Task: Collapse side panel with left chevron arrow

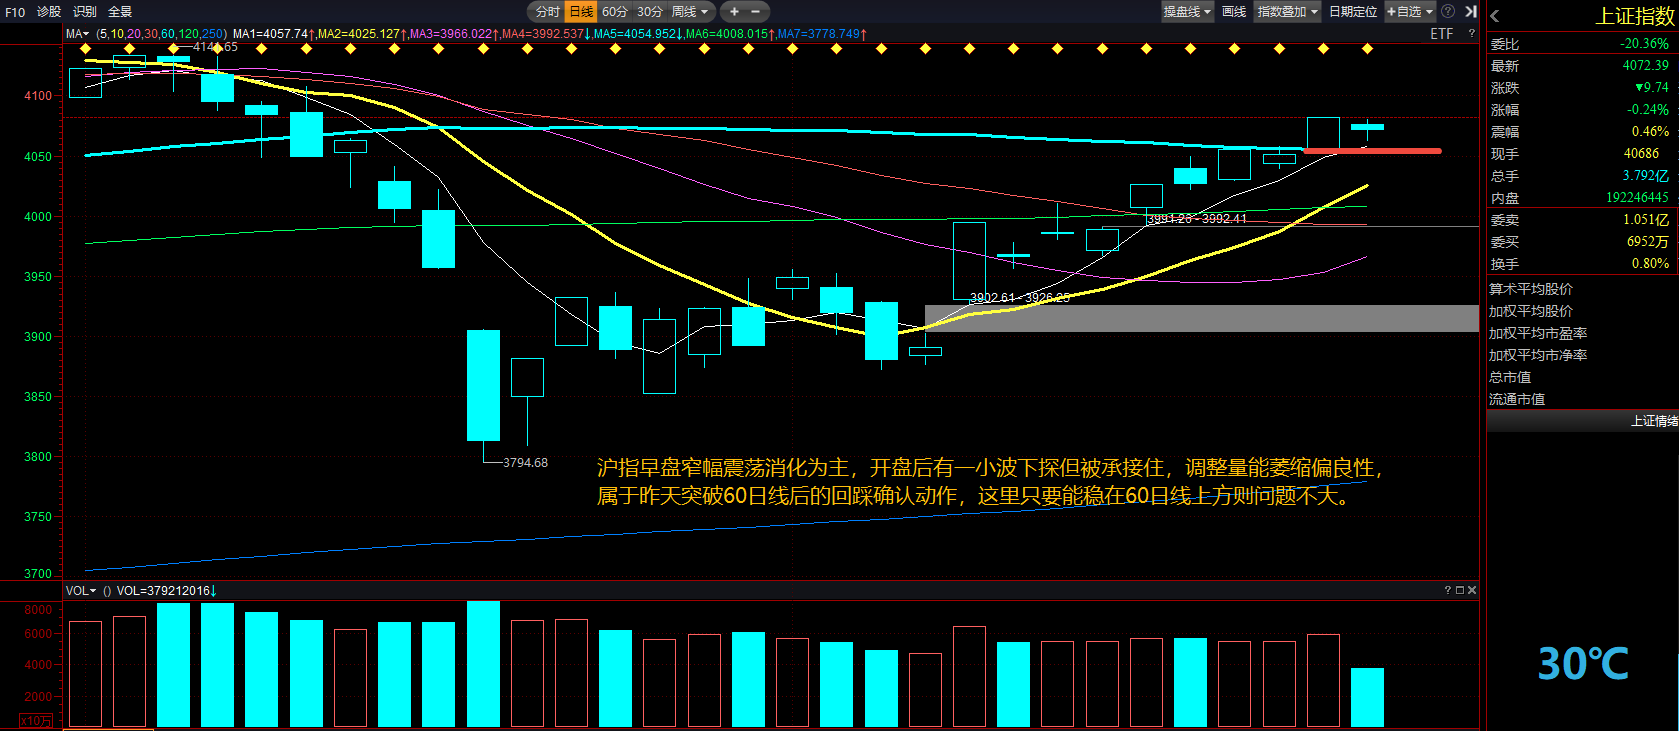Action: [x=1495, y=16]
